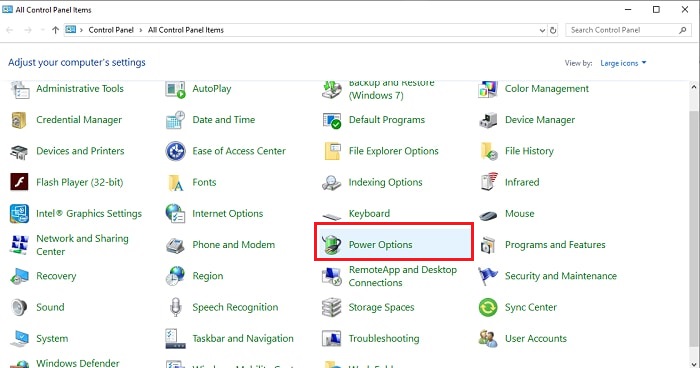Open the Ease of Access Center icon

[175, 151]
